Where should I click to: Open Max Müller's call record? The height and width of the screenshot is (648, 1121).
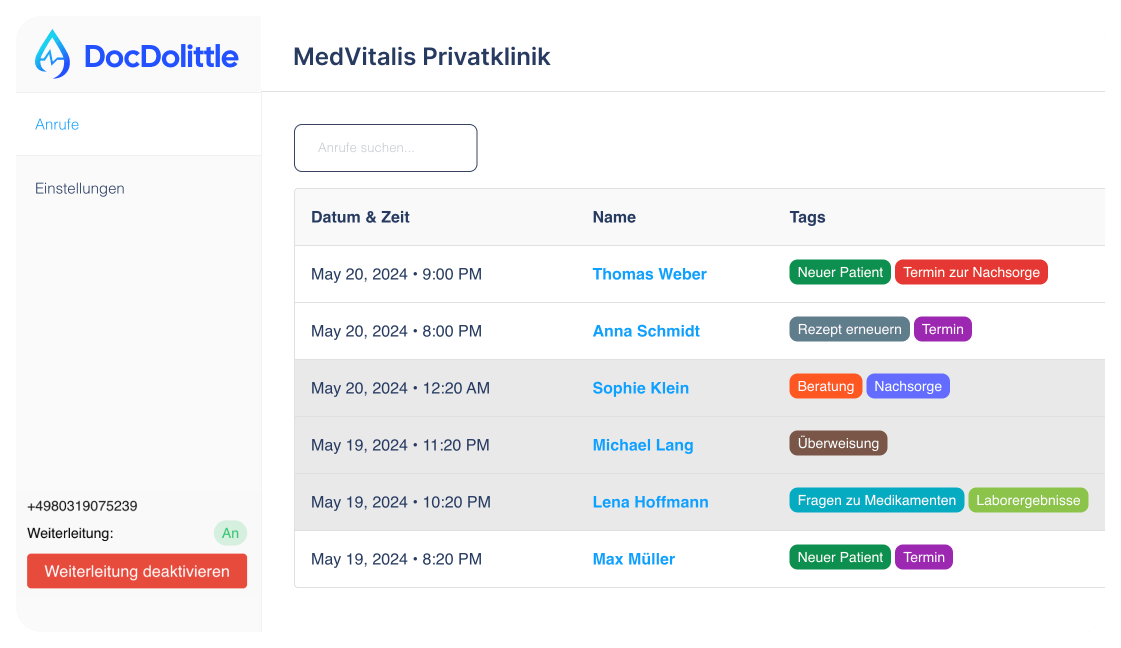coord(633,559)
